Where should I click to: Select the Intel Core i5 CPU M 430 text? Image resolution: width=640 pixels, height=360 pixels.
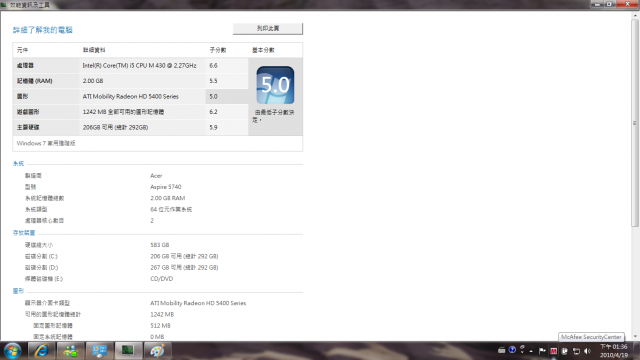[139, 65]
